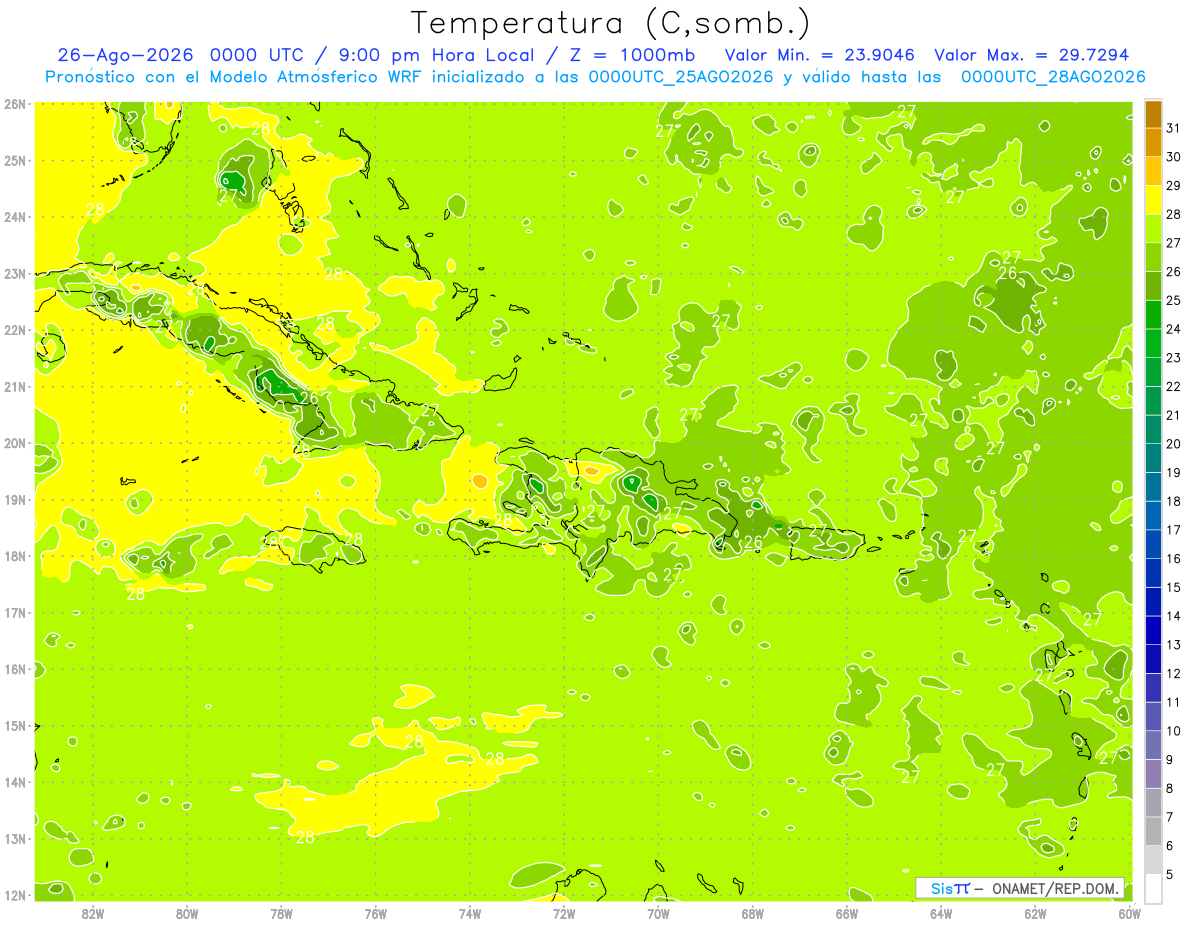Click the '66W' longitude label
The width and height of the screenshot is (1200, 927).
(x=847, y=913)
